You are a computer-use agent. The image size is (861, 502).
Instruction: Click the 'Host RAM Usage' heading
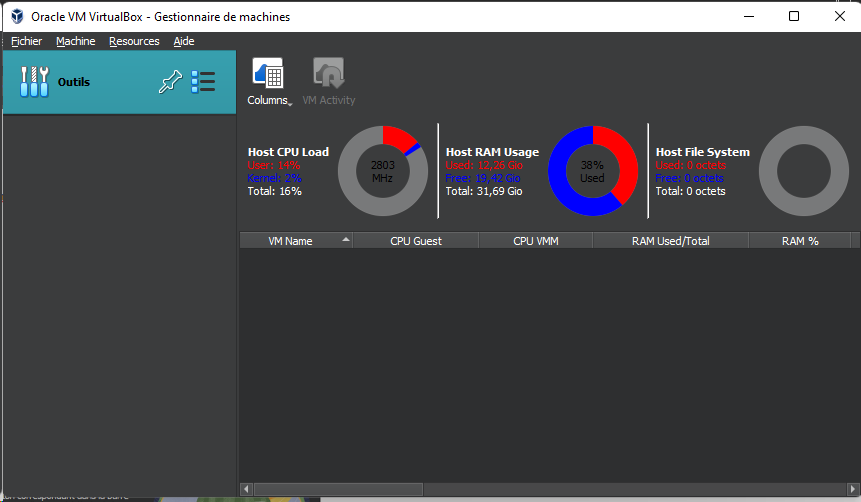[x=492, y=152]
